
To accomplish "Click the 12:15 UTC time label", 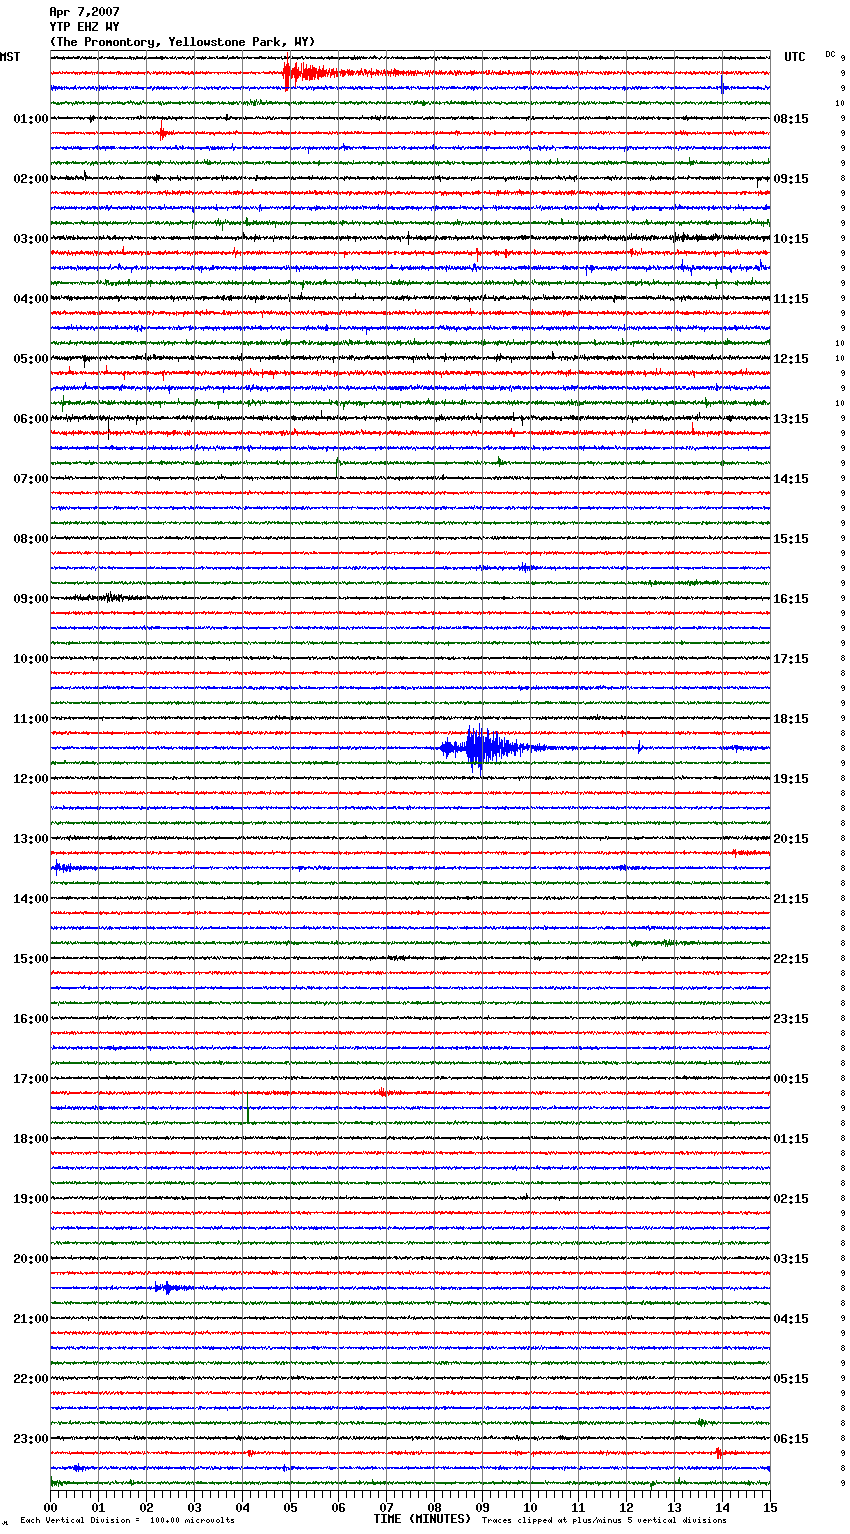I will 791,359.
